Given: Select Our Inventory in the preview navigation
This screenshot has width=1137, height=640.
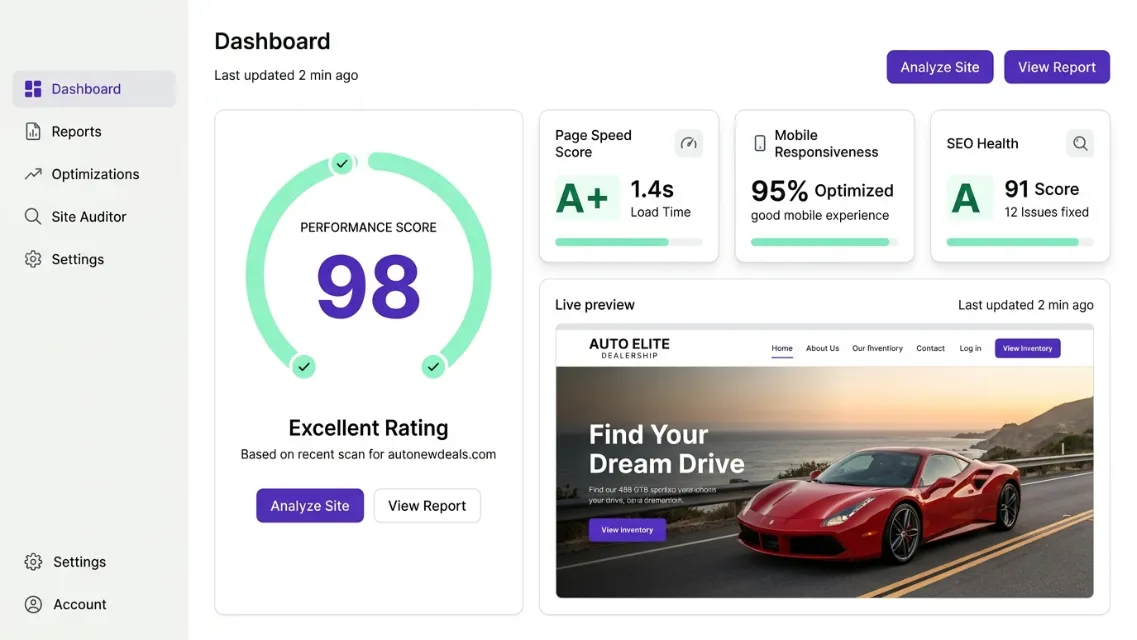Looking at the screenshot, I should tap(877, 348).
